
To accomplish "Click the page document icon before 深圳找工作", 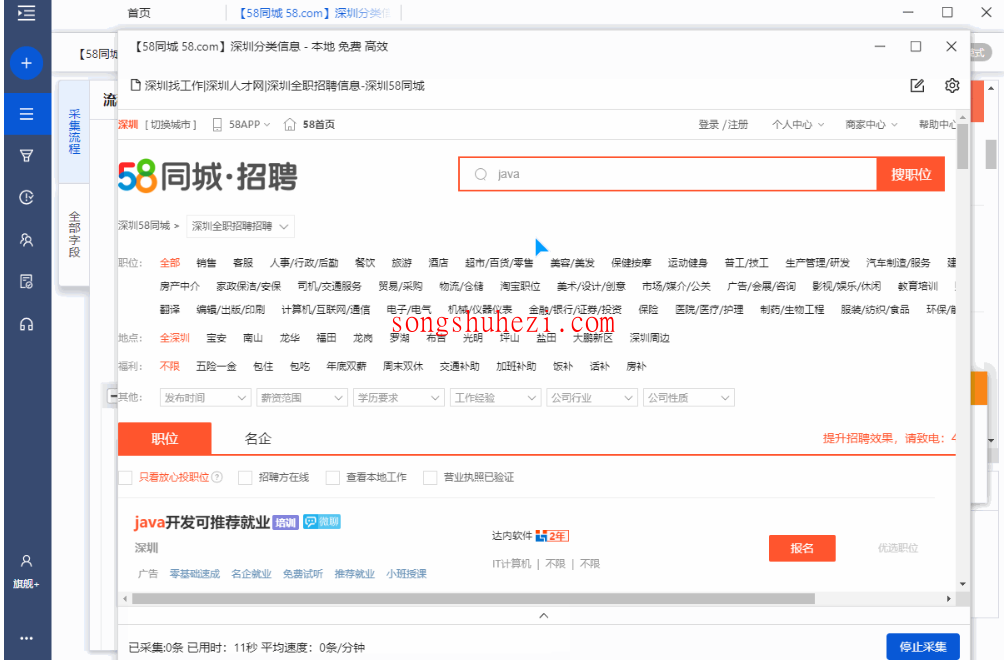I will [136, 85].
